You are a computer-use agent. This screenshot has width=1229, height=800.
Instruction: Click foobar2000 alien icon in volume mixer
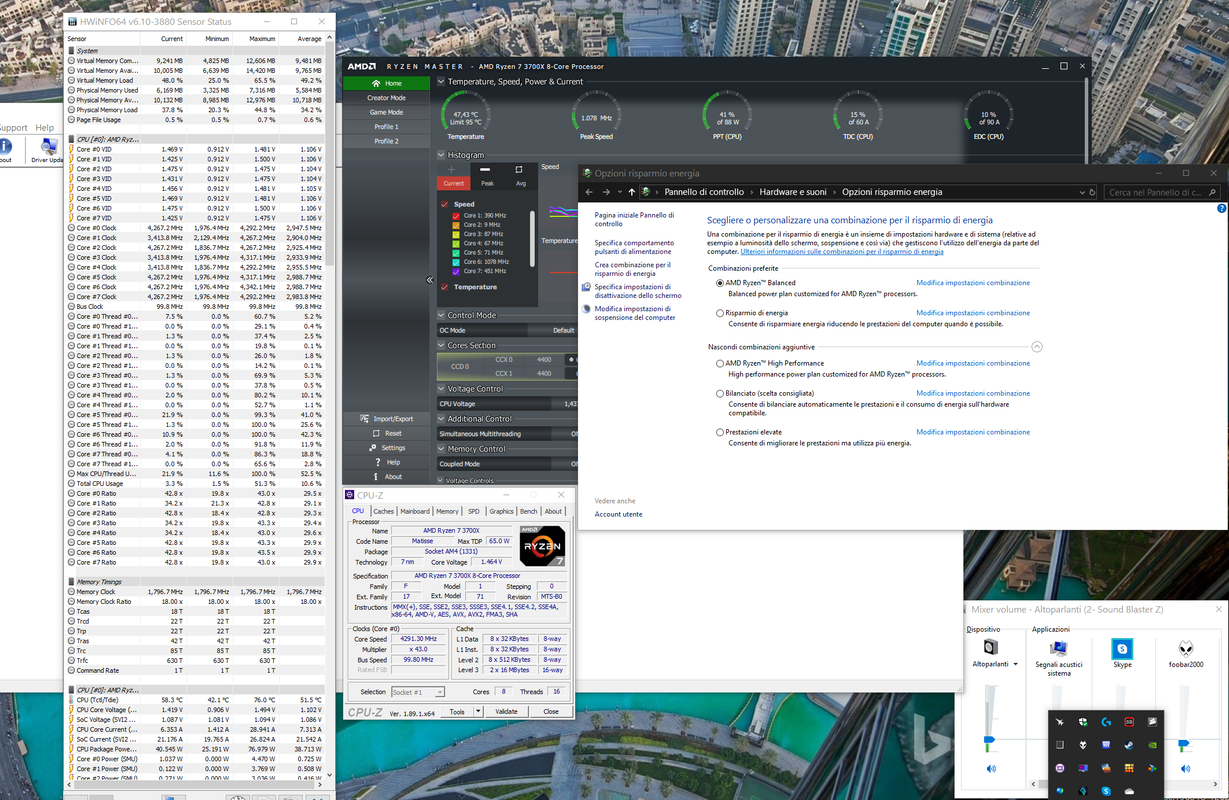pyautogui.click(x=1185, y=648)
